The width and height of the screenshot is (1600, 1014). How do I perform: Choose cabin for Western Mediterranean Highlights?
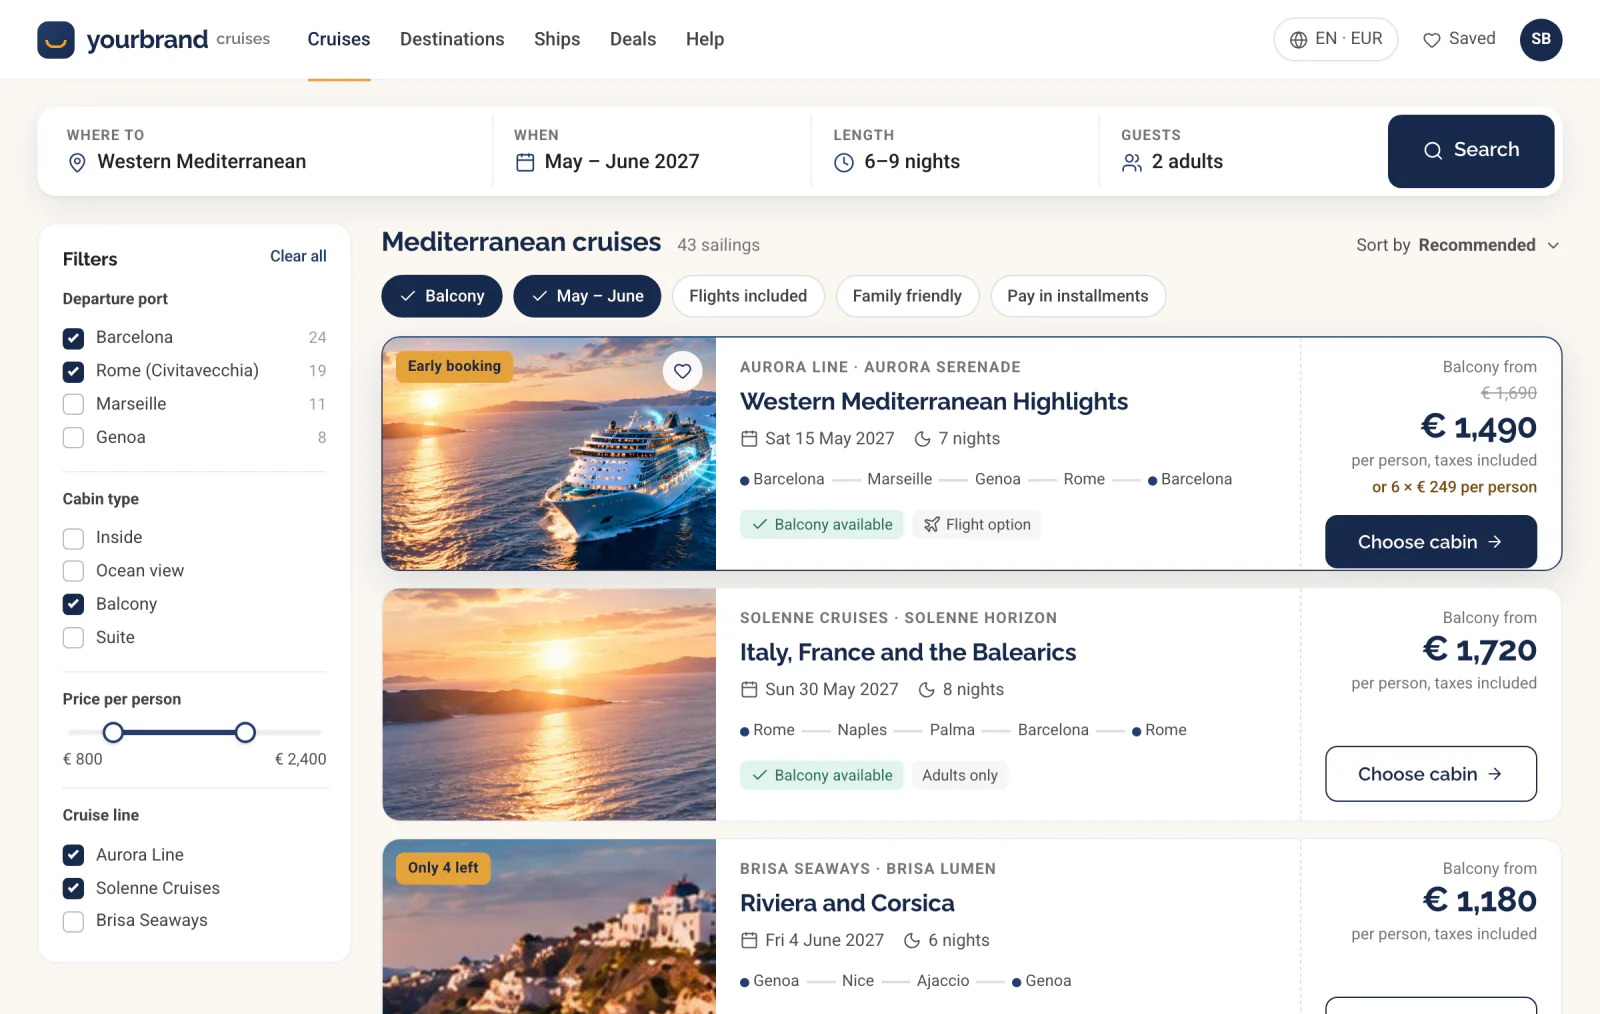[1431, 542]
